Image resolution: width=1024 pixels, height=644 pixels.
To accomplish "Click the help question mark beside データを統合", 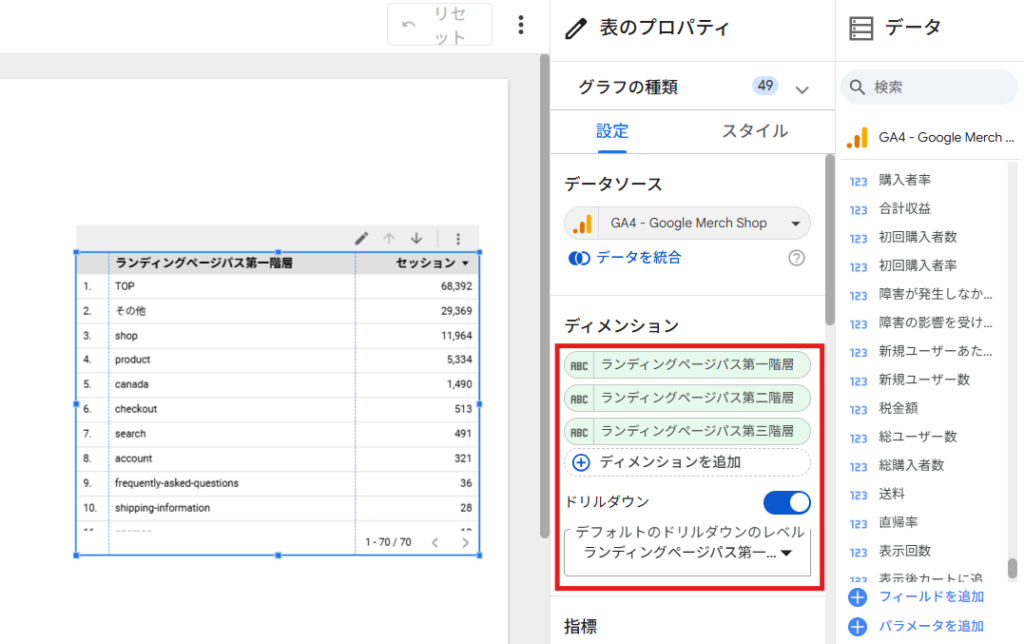I will 796,258.
